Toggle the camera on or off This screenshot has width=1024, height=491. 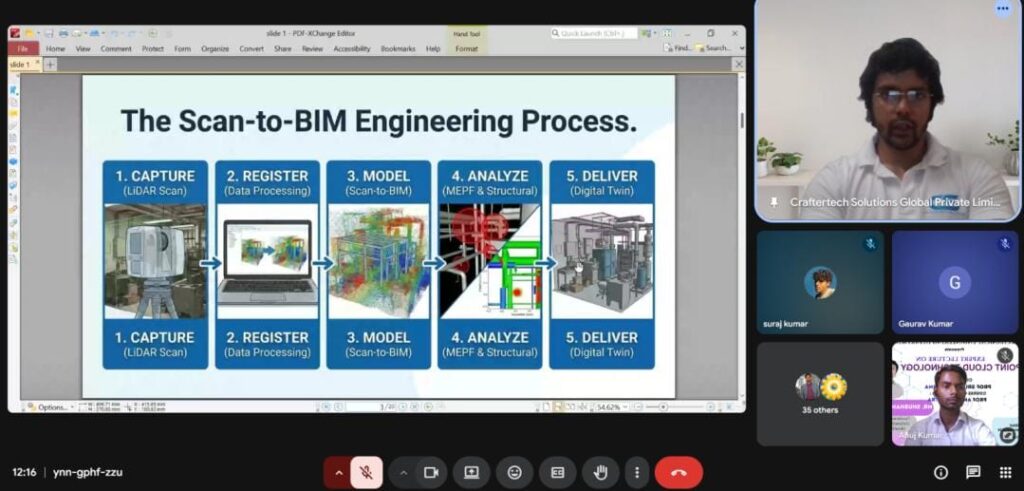tap(432, 472)
